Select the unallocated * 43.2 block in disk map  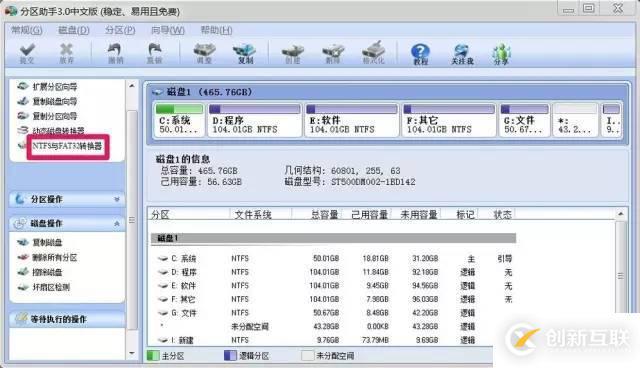coord(575,120)
